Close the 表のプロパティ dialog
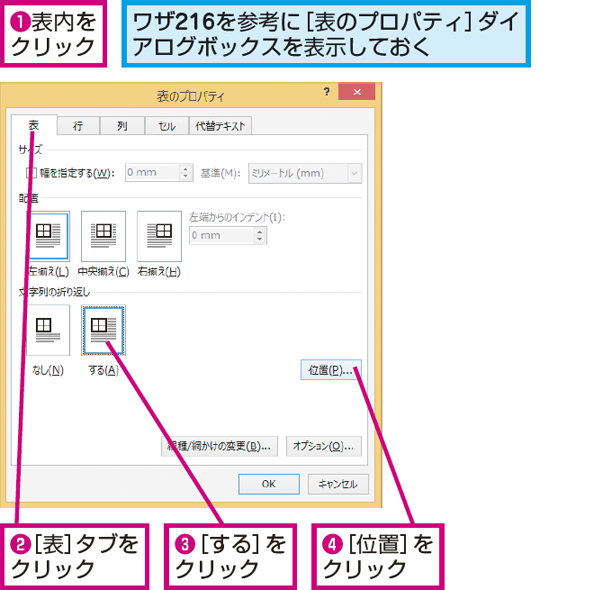The height and width of the screenshot is (590, 600). (357, 92)
